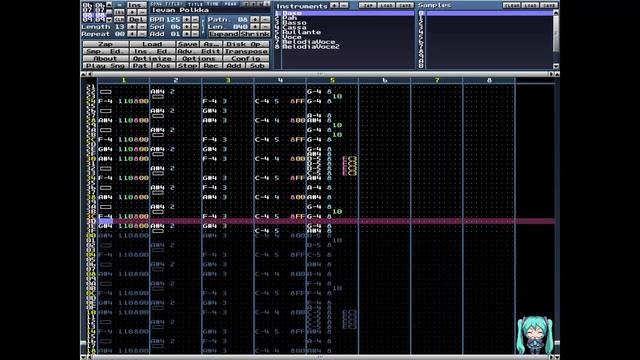Viewport: 640px width, 360px height.
Task: Click Samples list scroll down arrow
Action: click(x=556, y=66)
